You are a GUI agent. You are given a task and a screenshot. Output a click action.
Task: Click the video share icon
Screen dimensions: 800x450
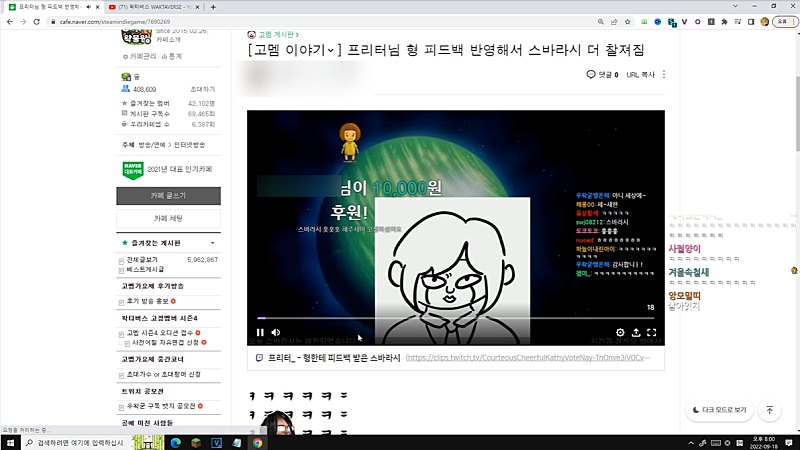coord(636,332)
